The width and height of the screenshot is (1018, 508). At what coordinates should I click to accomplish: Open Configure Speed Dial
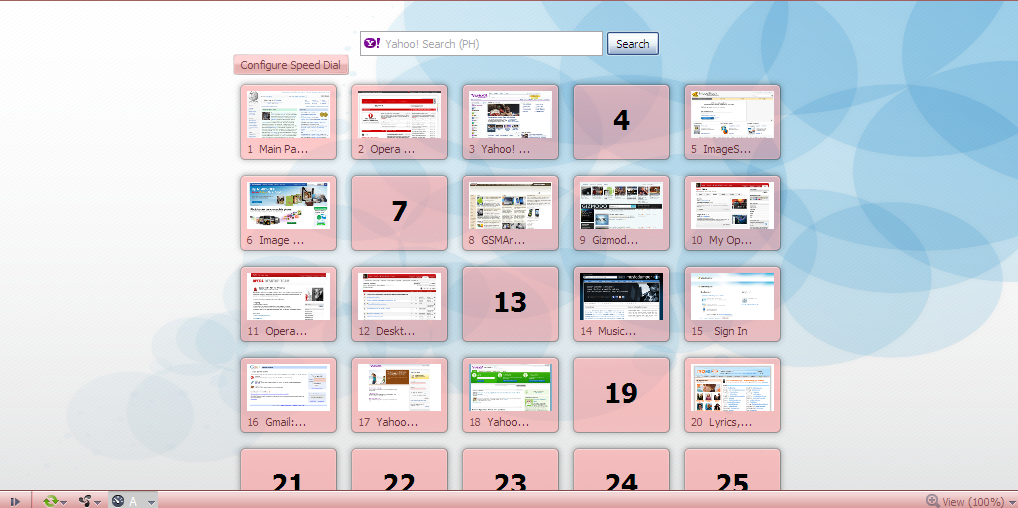point(290,65)
